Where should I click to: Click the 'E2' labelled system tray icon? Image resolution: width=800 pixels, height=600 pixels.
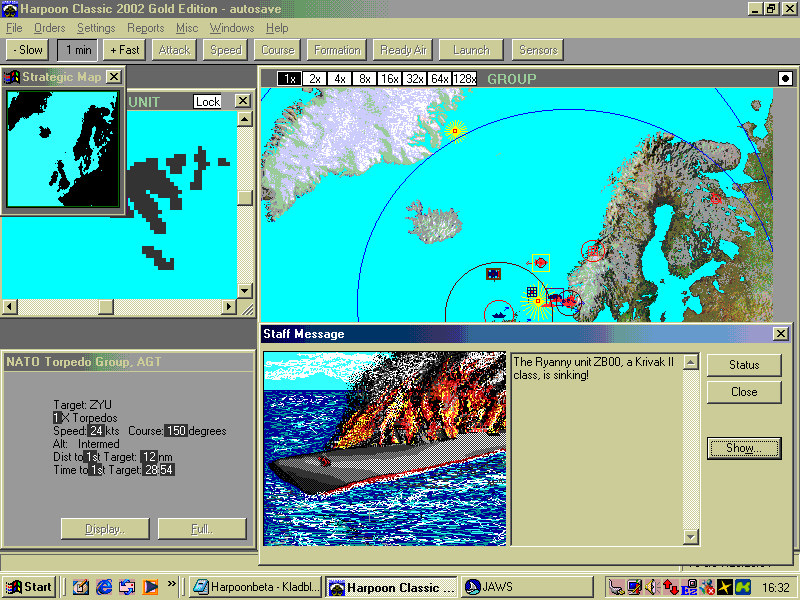[689, 587]
